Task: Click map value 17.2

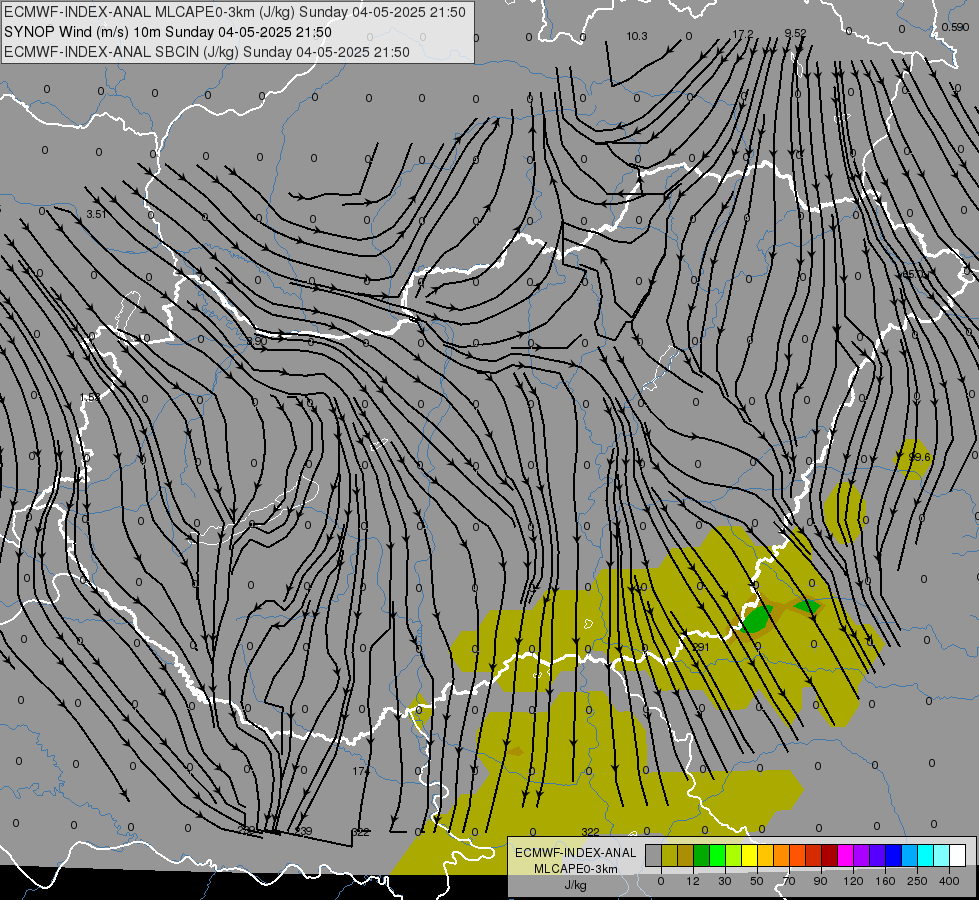Action: pos(742,34)
